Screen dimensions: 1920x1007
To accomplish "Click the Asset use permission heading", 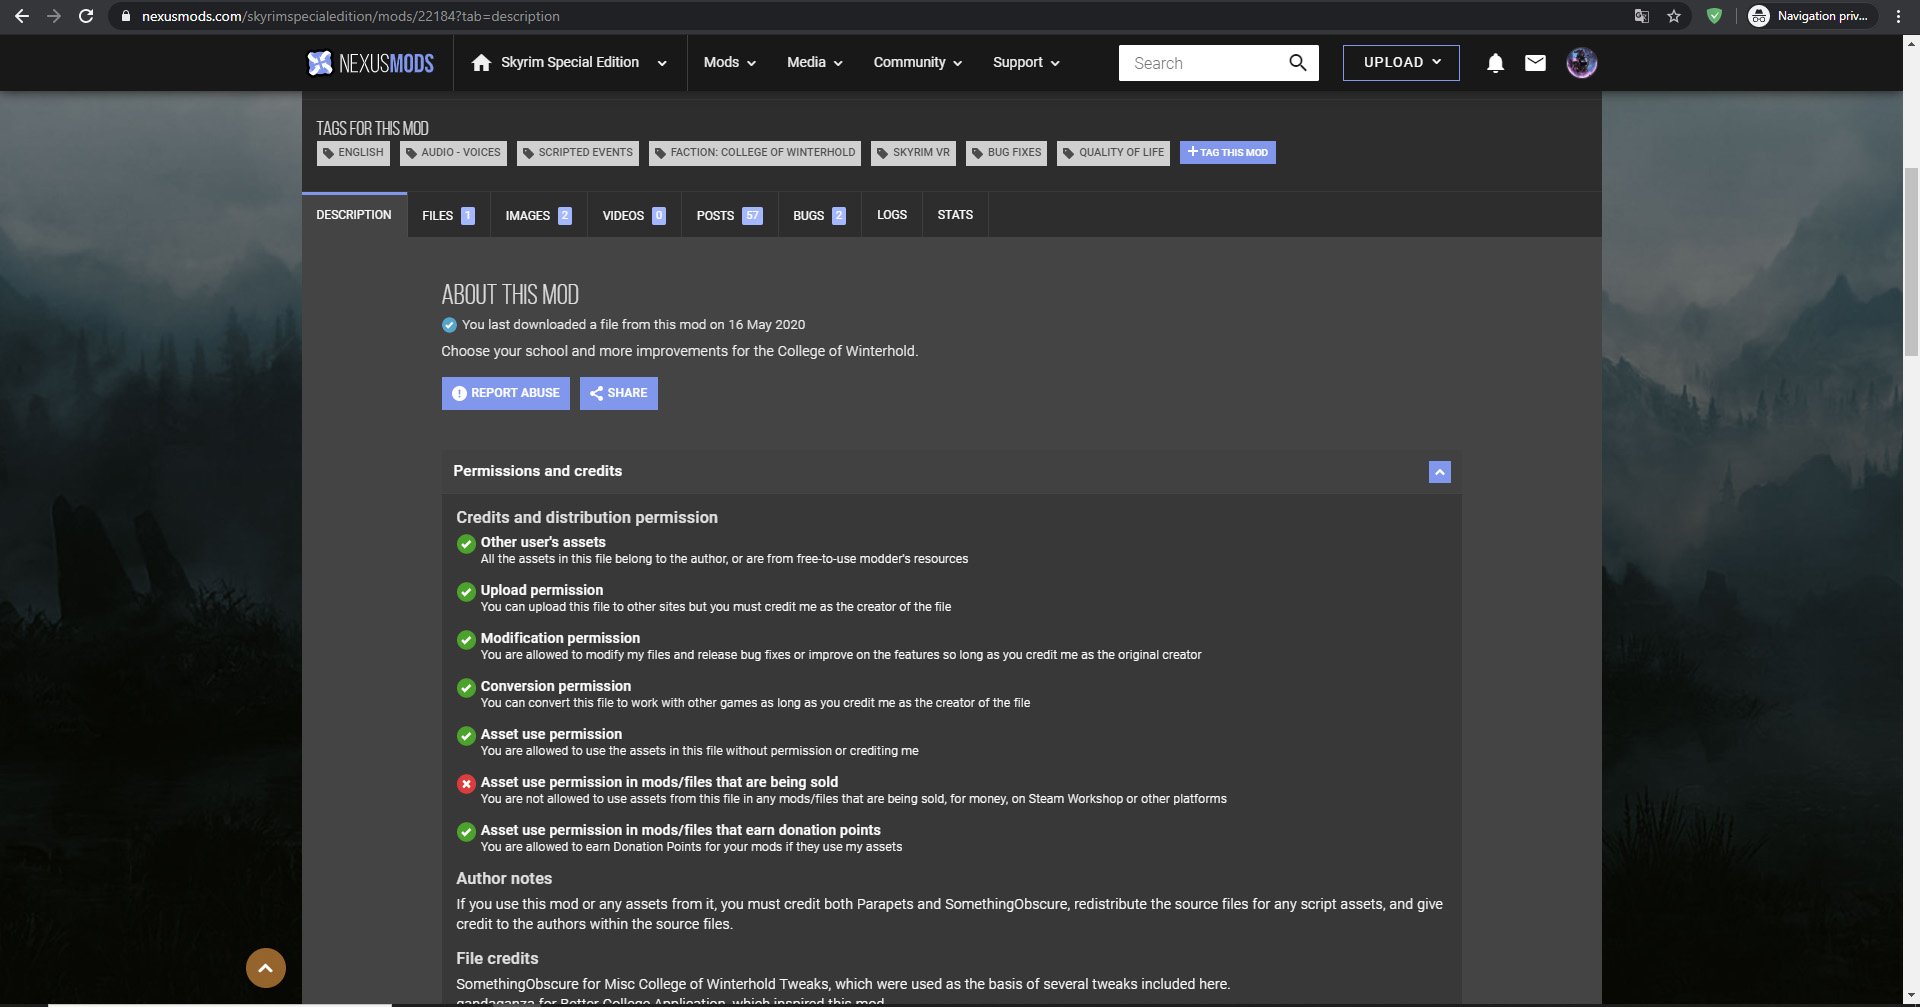I will pos(551,734).
